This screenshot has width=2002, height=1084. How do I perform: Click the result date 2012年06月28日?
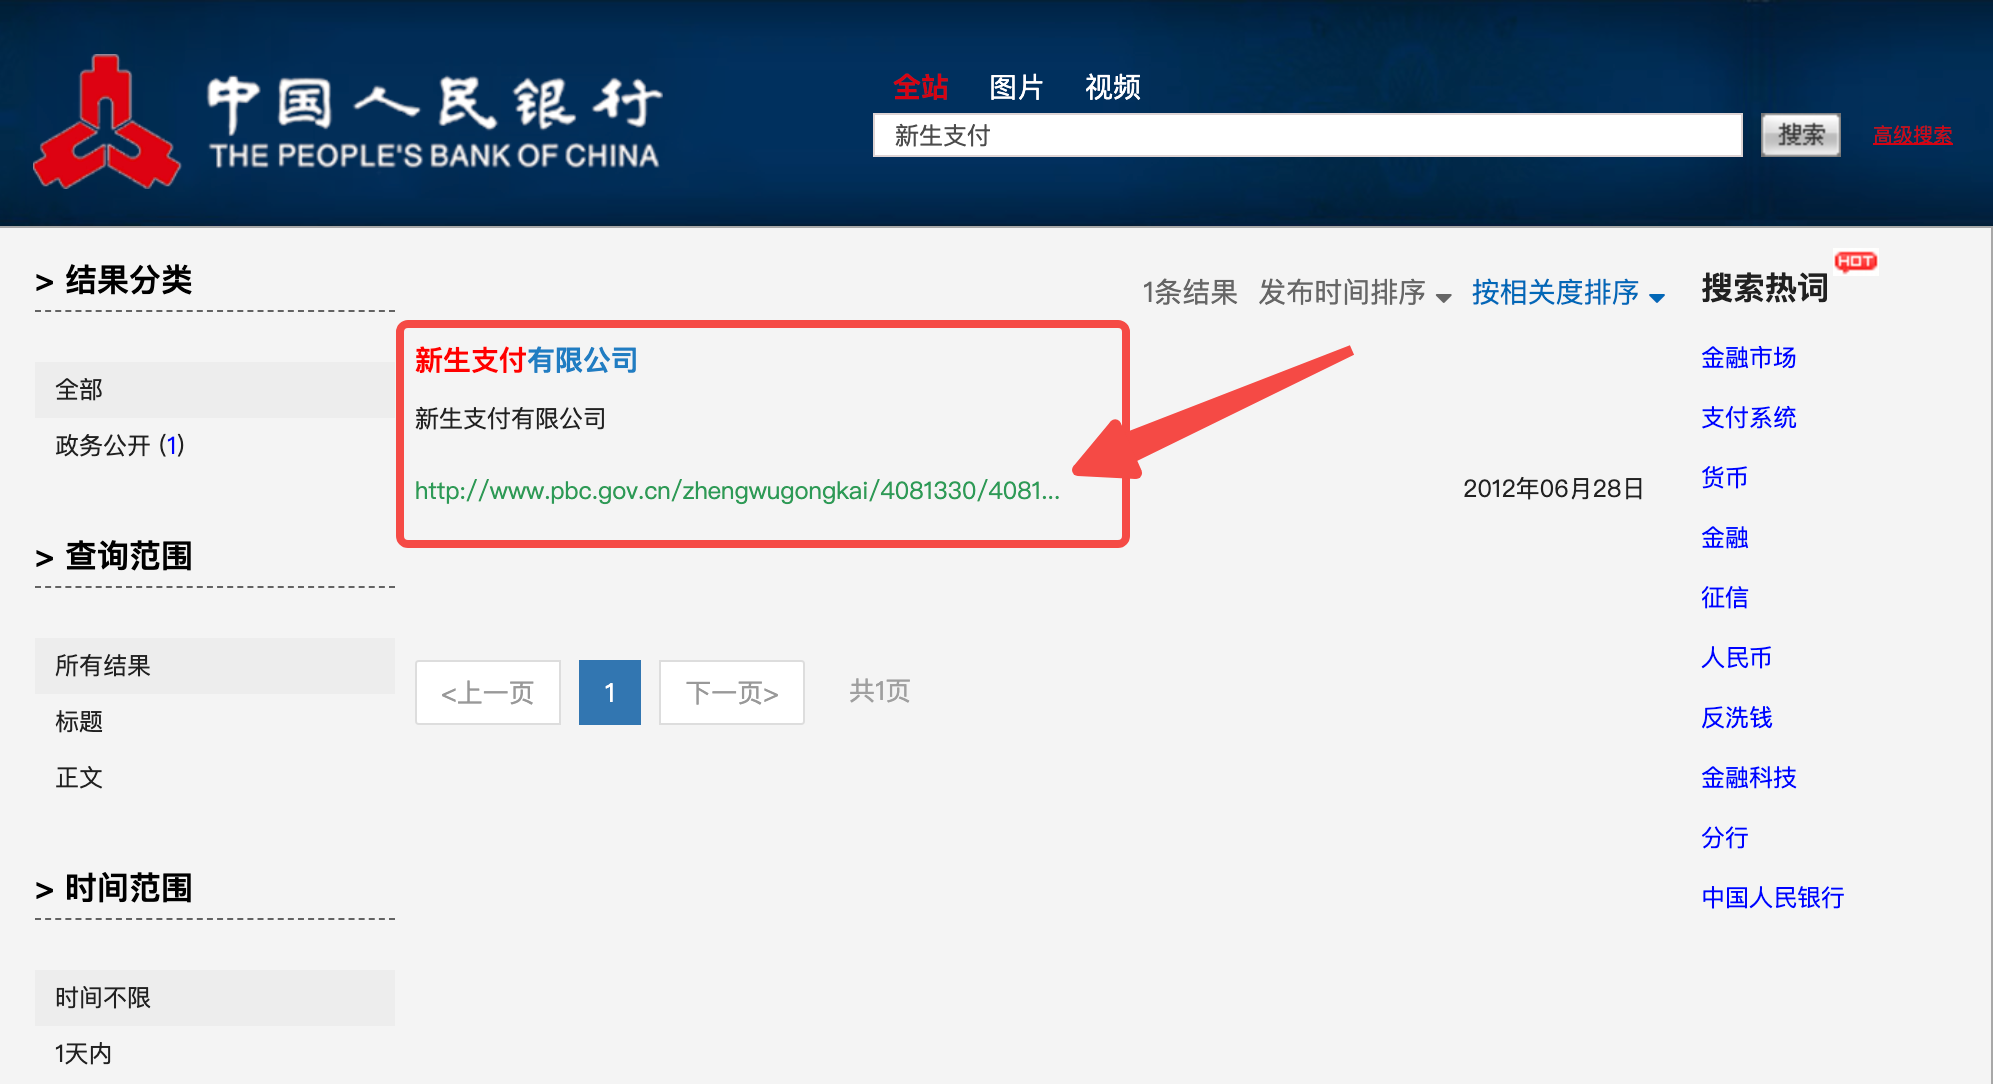click(1554, 488)
